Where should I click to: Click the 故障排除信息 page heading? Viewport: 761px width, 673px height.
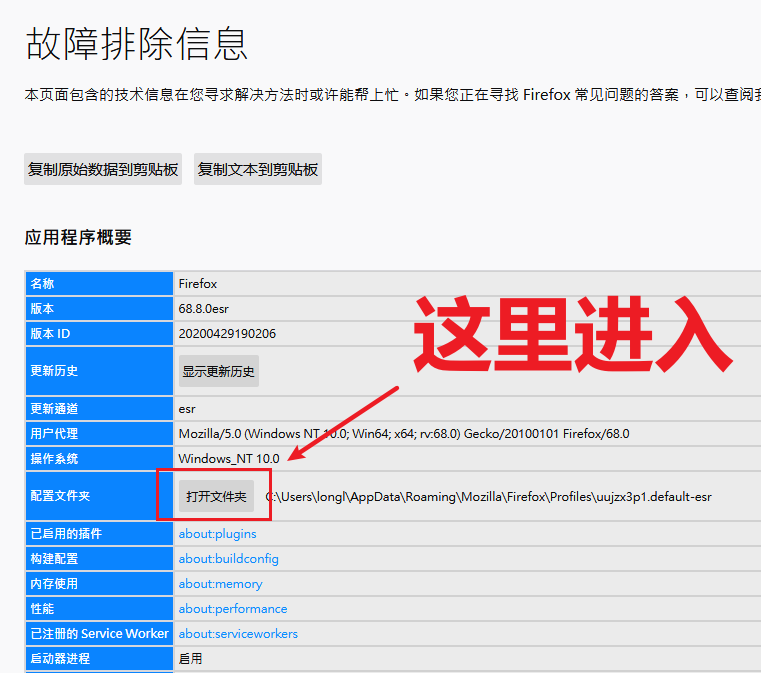136,44
